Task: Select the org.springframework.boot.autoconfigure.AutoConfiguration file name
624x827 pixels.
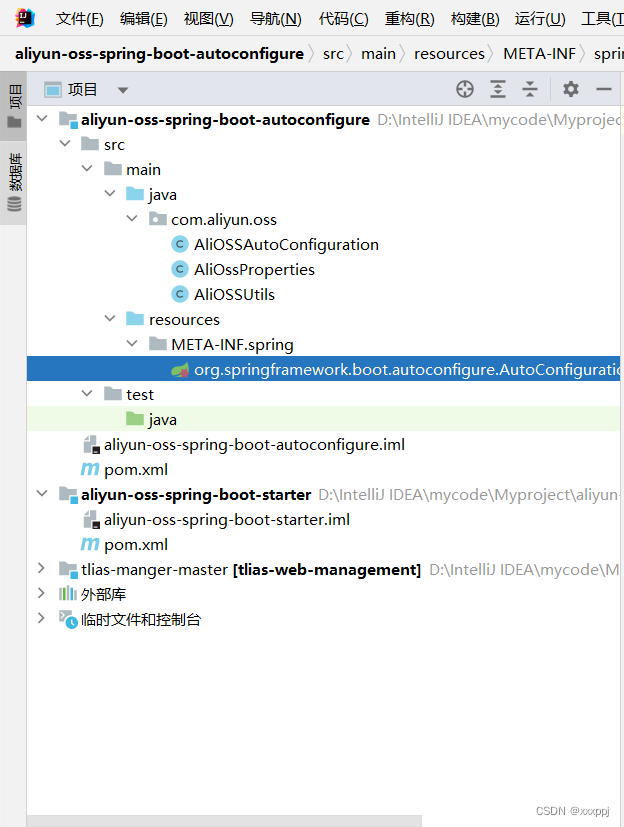Action: click(x=407, y=370)
